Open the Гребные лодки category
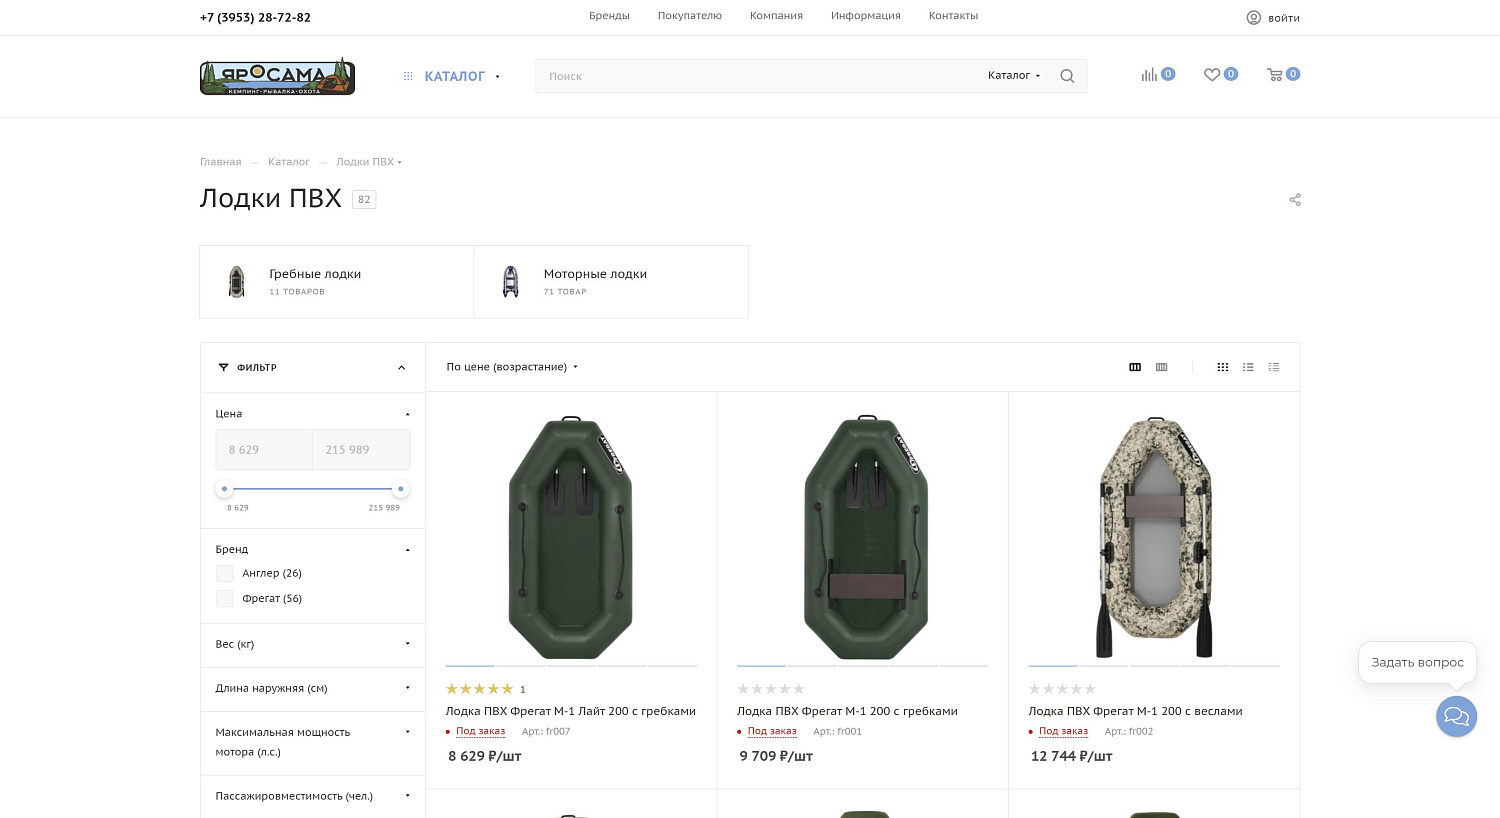The width and height of the screenshot is (1500, 818). point(315,274)
